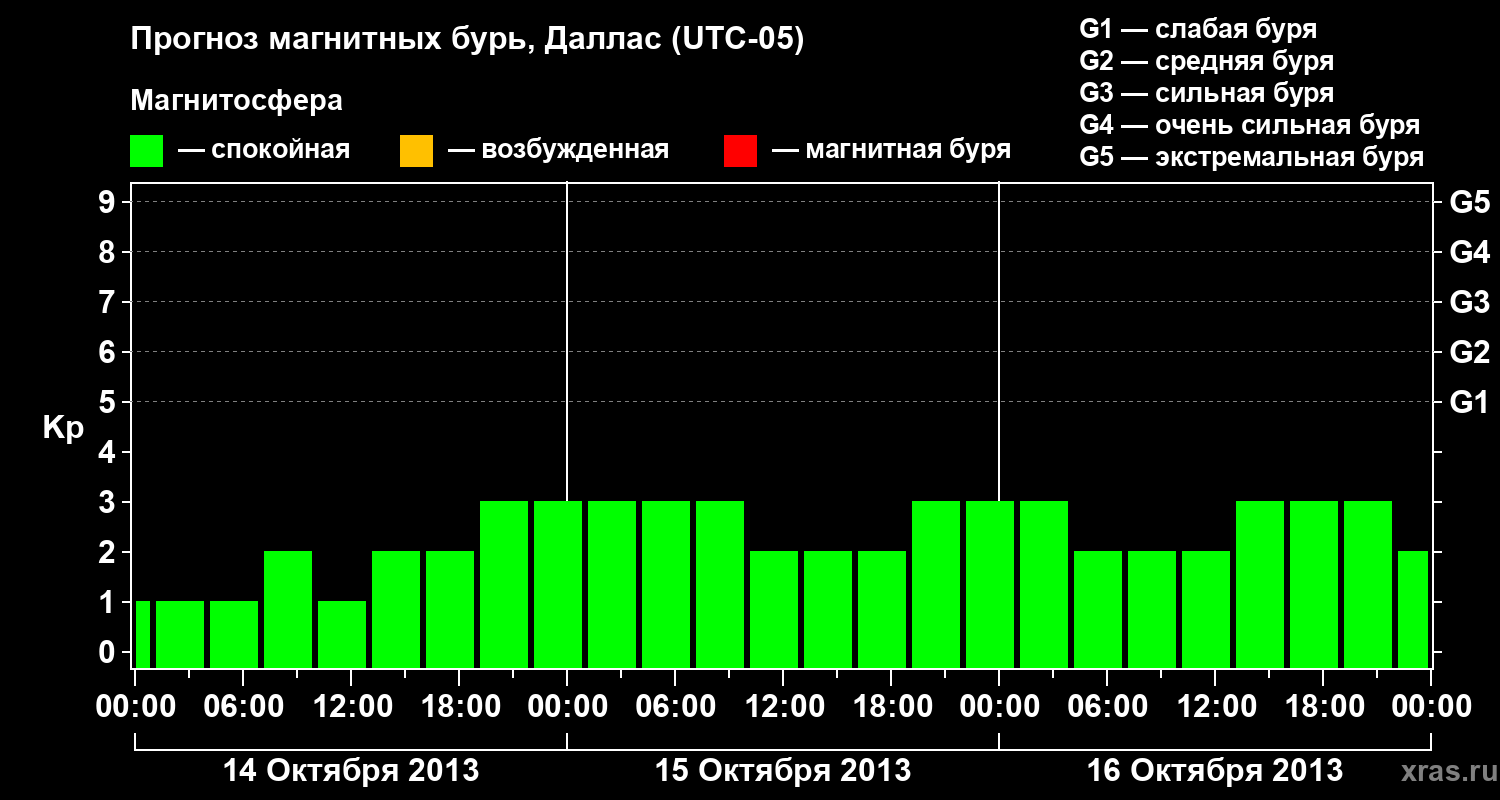
Task: Click the 'G3 — сильная буря' legend line
Action: (1207, 93)
